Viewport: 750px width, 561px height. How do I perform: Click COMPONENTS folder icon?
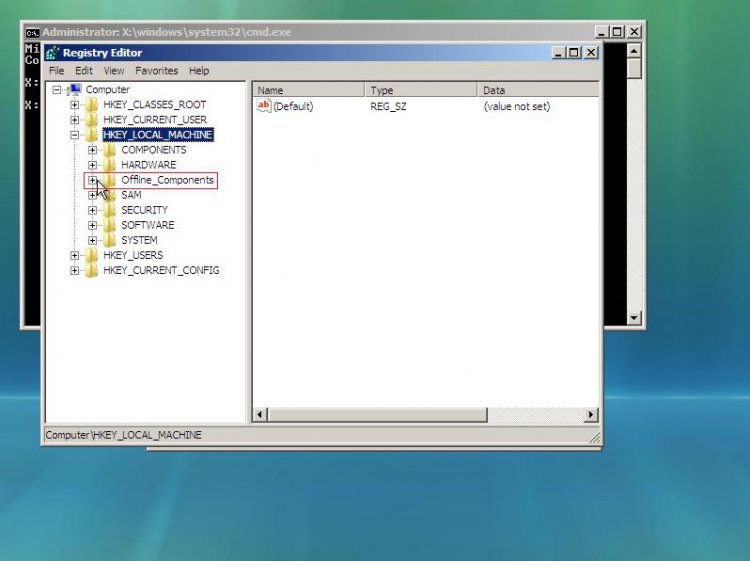110,150
